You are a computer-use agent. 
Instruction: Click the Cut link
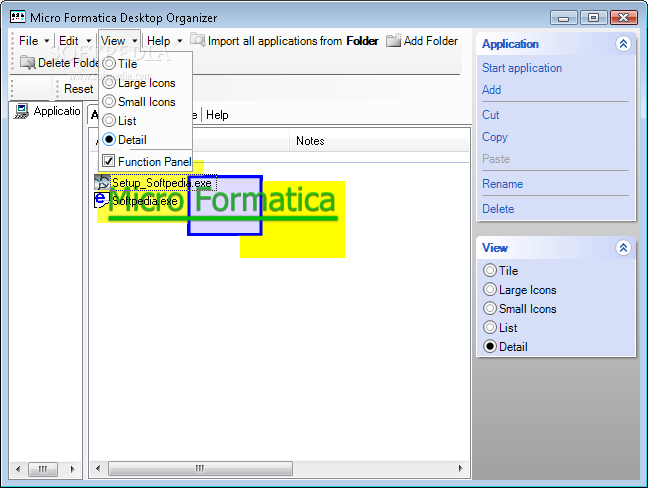pos(491,114)
